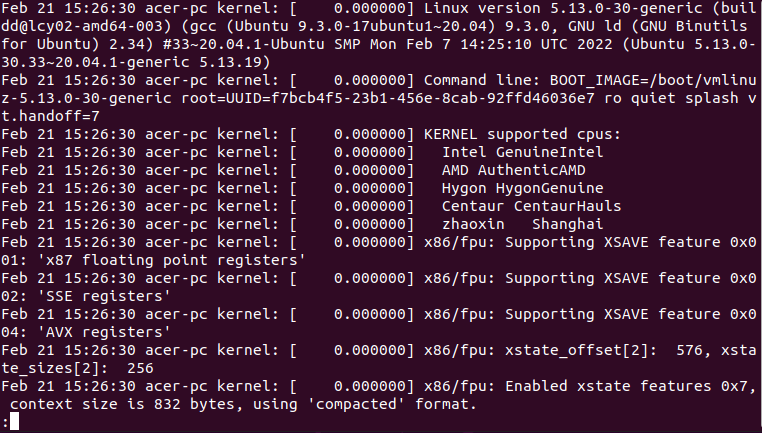The image size is (762, 433).
Task: Click the 'Linux version 5.13.0-30-generic' text
Action: pyautogui.click(x=563, y=8)
